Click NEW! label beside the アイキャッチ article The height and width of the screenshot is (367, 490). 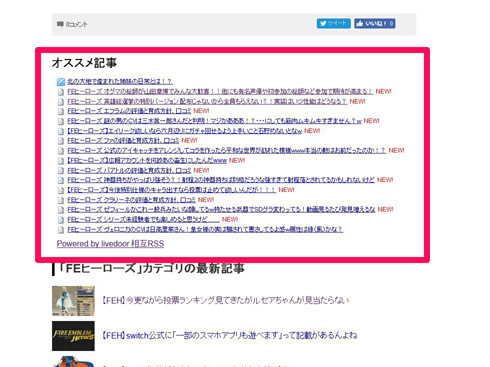[x=396, y=151]
